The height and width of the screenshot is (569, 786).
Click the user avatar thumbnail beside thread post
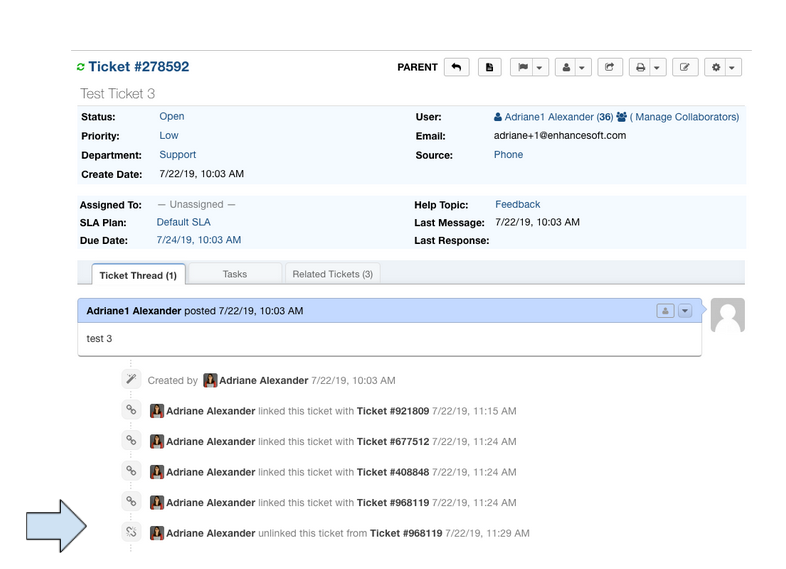727,316
